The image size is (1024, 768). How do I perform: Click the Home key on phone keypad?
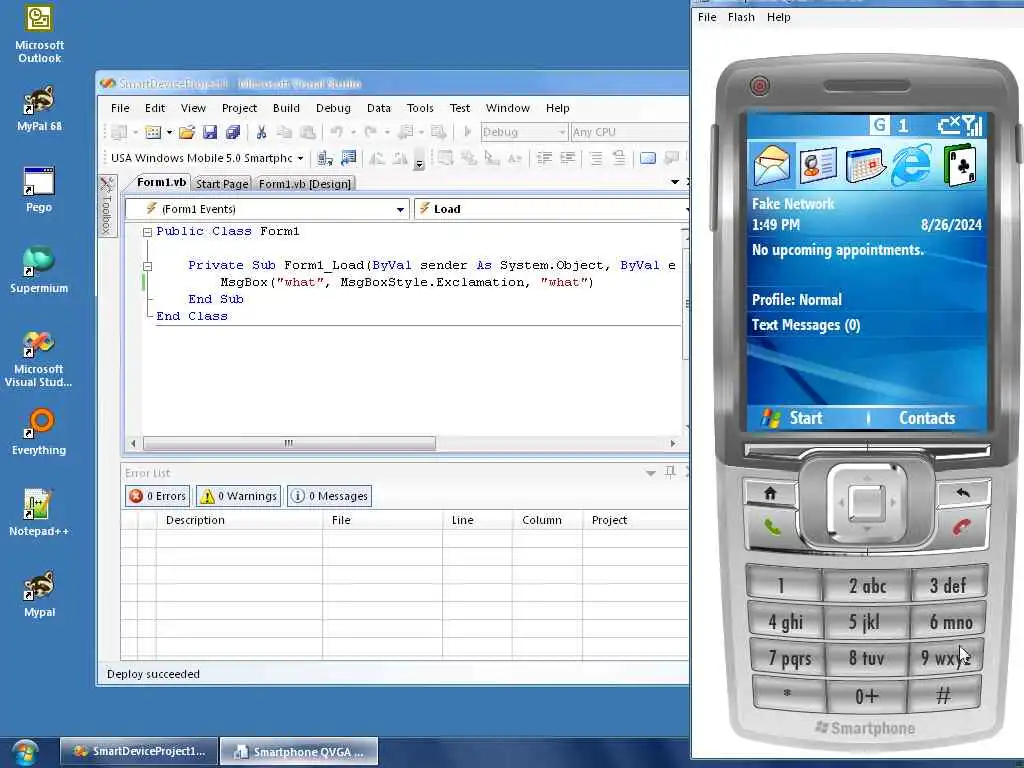point(770,494)
